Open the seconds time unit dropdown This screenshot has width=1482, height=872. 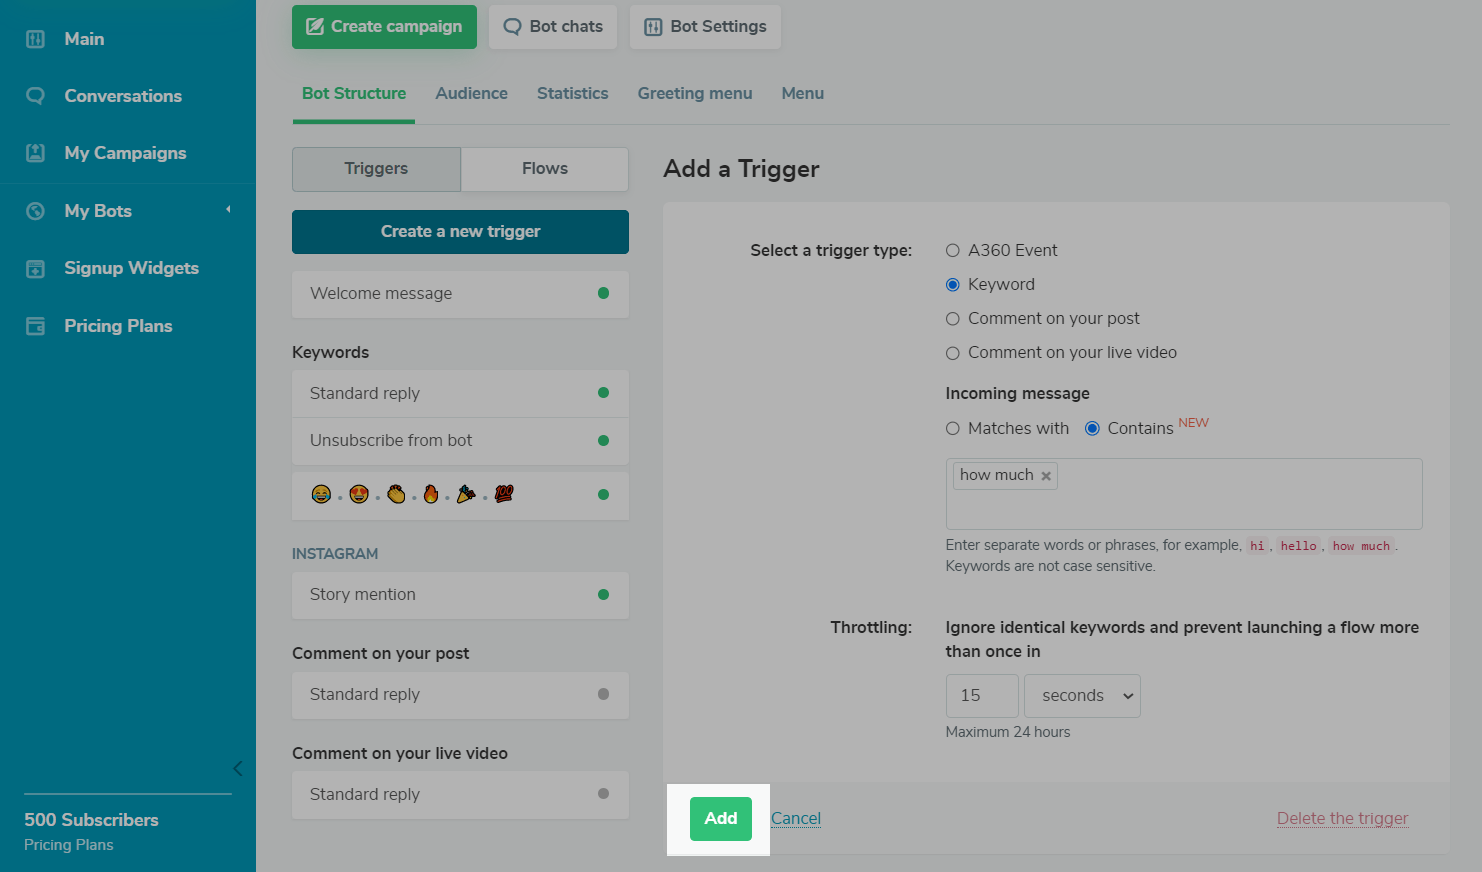coord(1082,696)
